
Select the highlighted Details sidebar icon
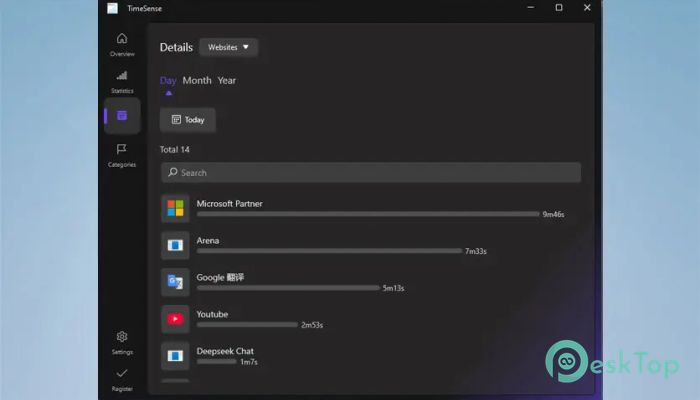pyautogui.click(x=122, y=116)
